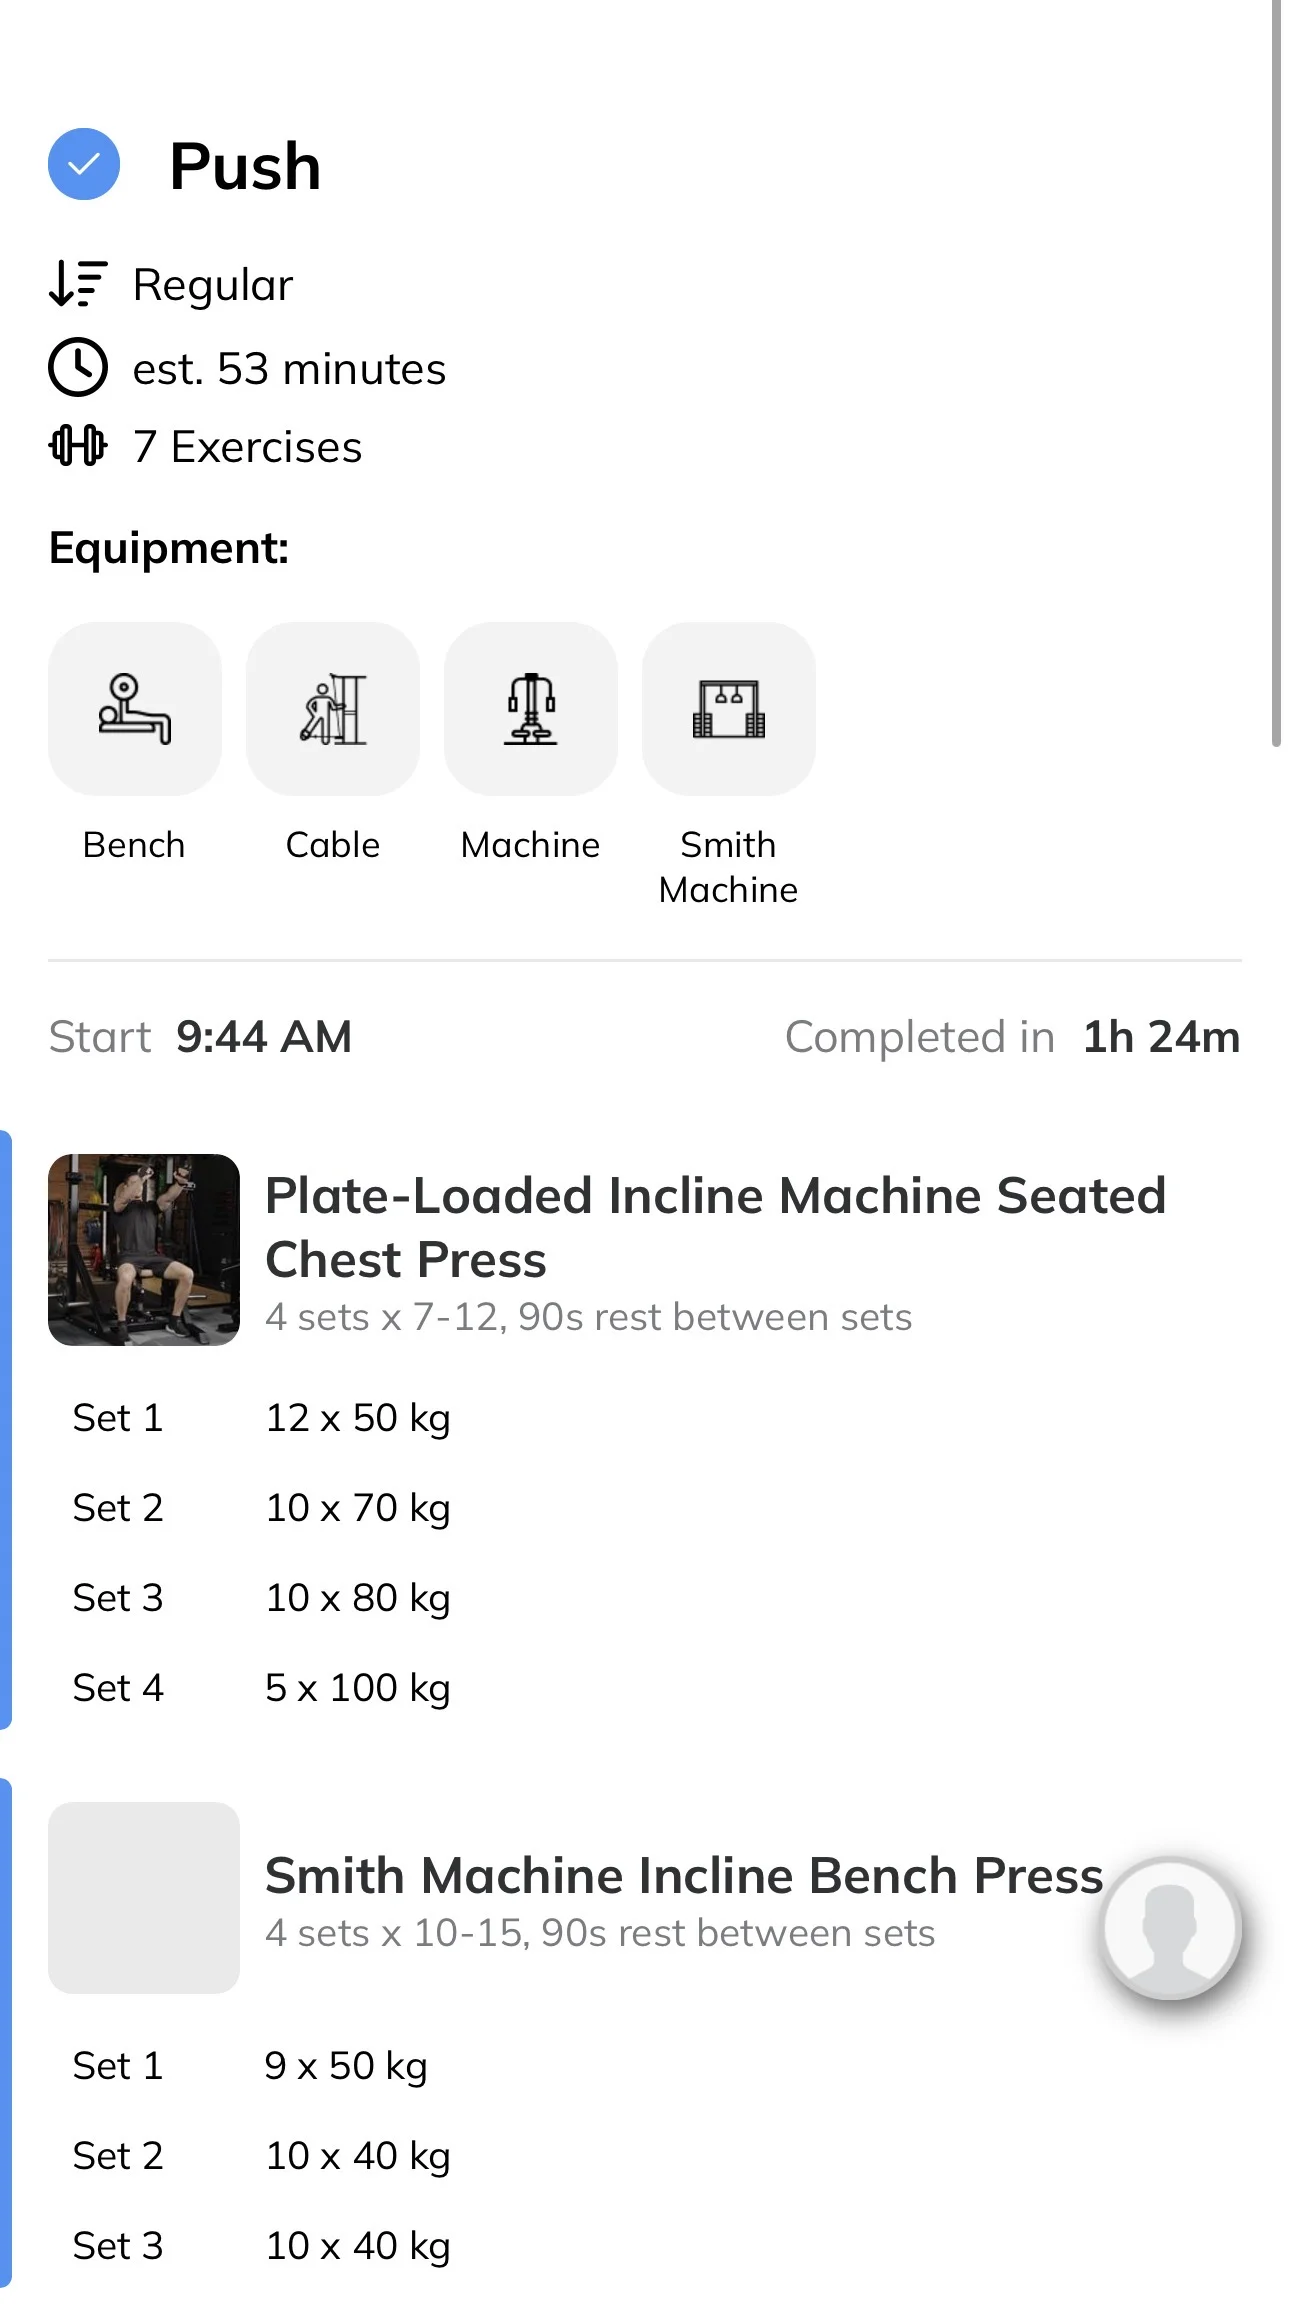
Task: Open Plate-Loaded Incline Machine Seated Chest Press
Action: pyautogui.click(x=715, y=1227)
